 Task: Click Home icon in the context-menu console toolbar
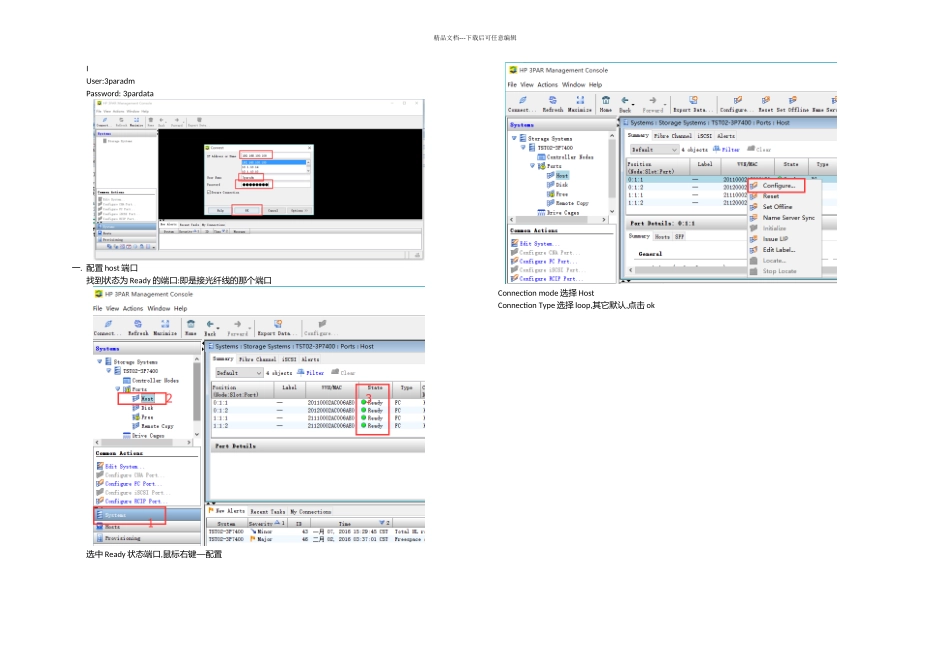click(605, 101)
